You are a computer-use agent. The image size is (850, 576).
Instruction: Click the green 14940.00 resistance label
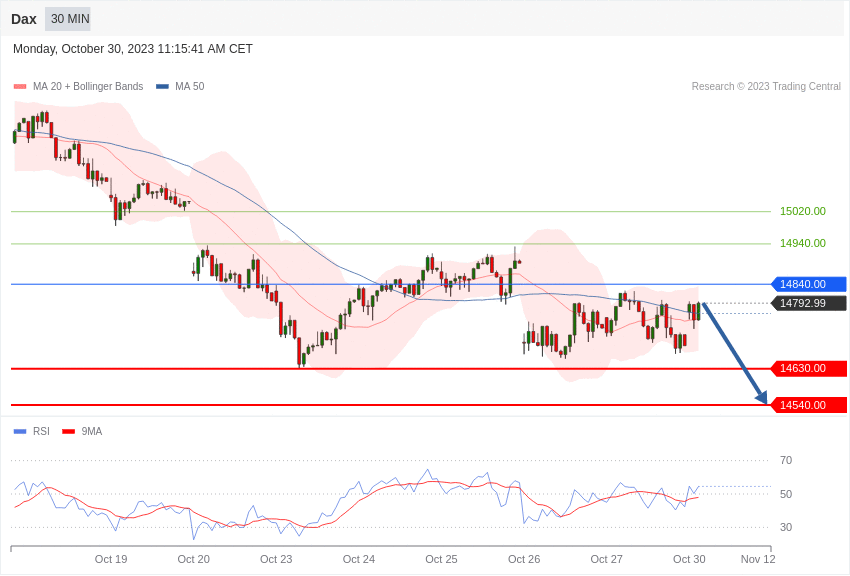[x=802, y=243]
